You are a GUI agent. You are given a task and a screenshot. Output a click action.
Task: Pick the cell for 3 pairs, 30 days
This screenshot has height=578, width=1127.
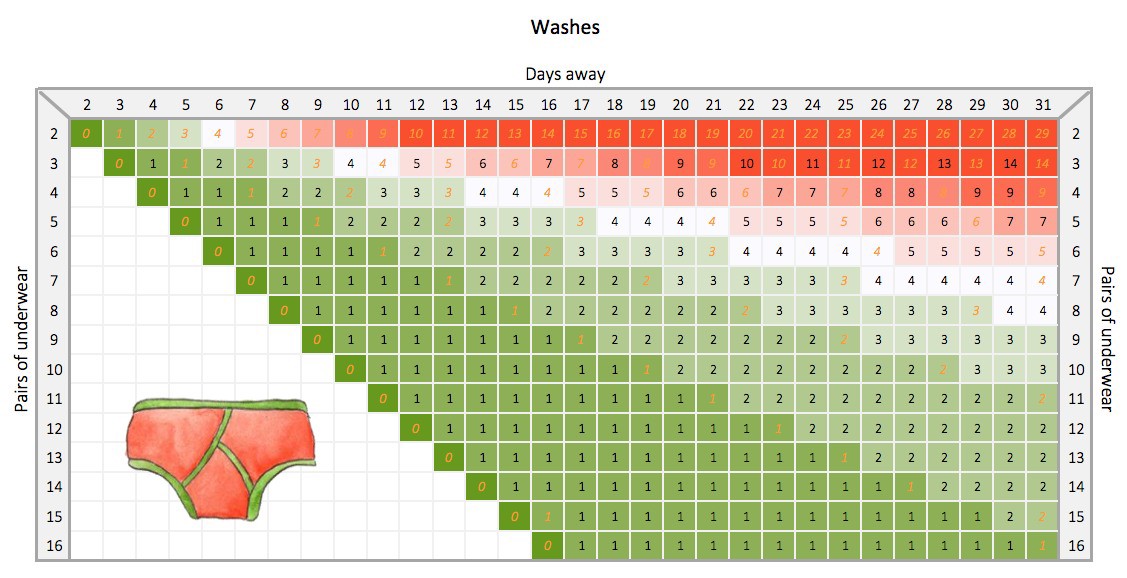click(1010, 163)
